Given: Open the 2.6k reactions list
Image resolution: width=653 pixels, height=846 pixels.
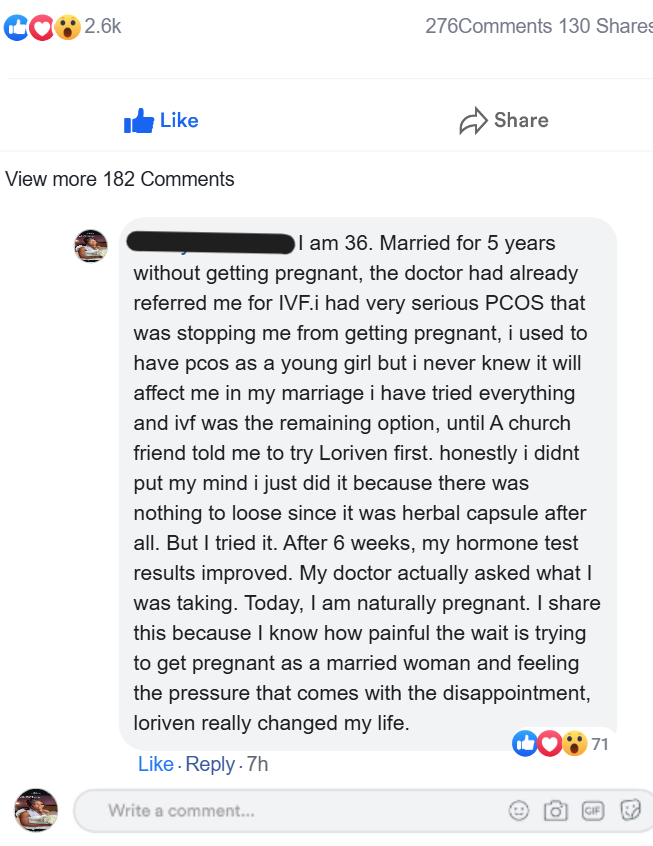Looking at the screenshot, I should click(103, 27).
